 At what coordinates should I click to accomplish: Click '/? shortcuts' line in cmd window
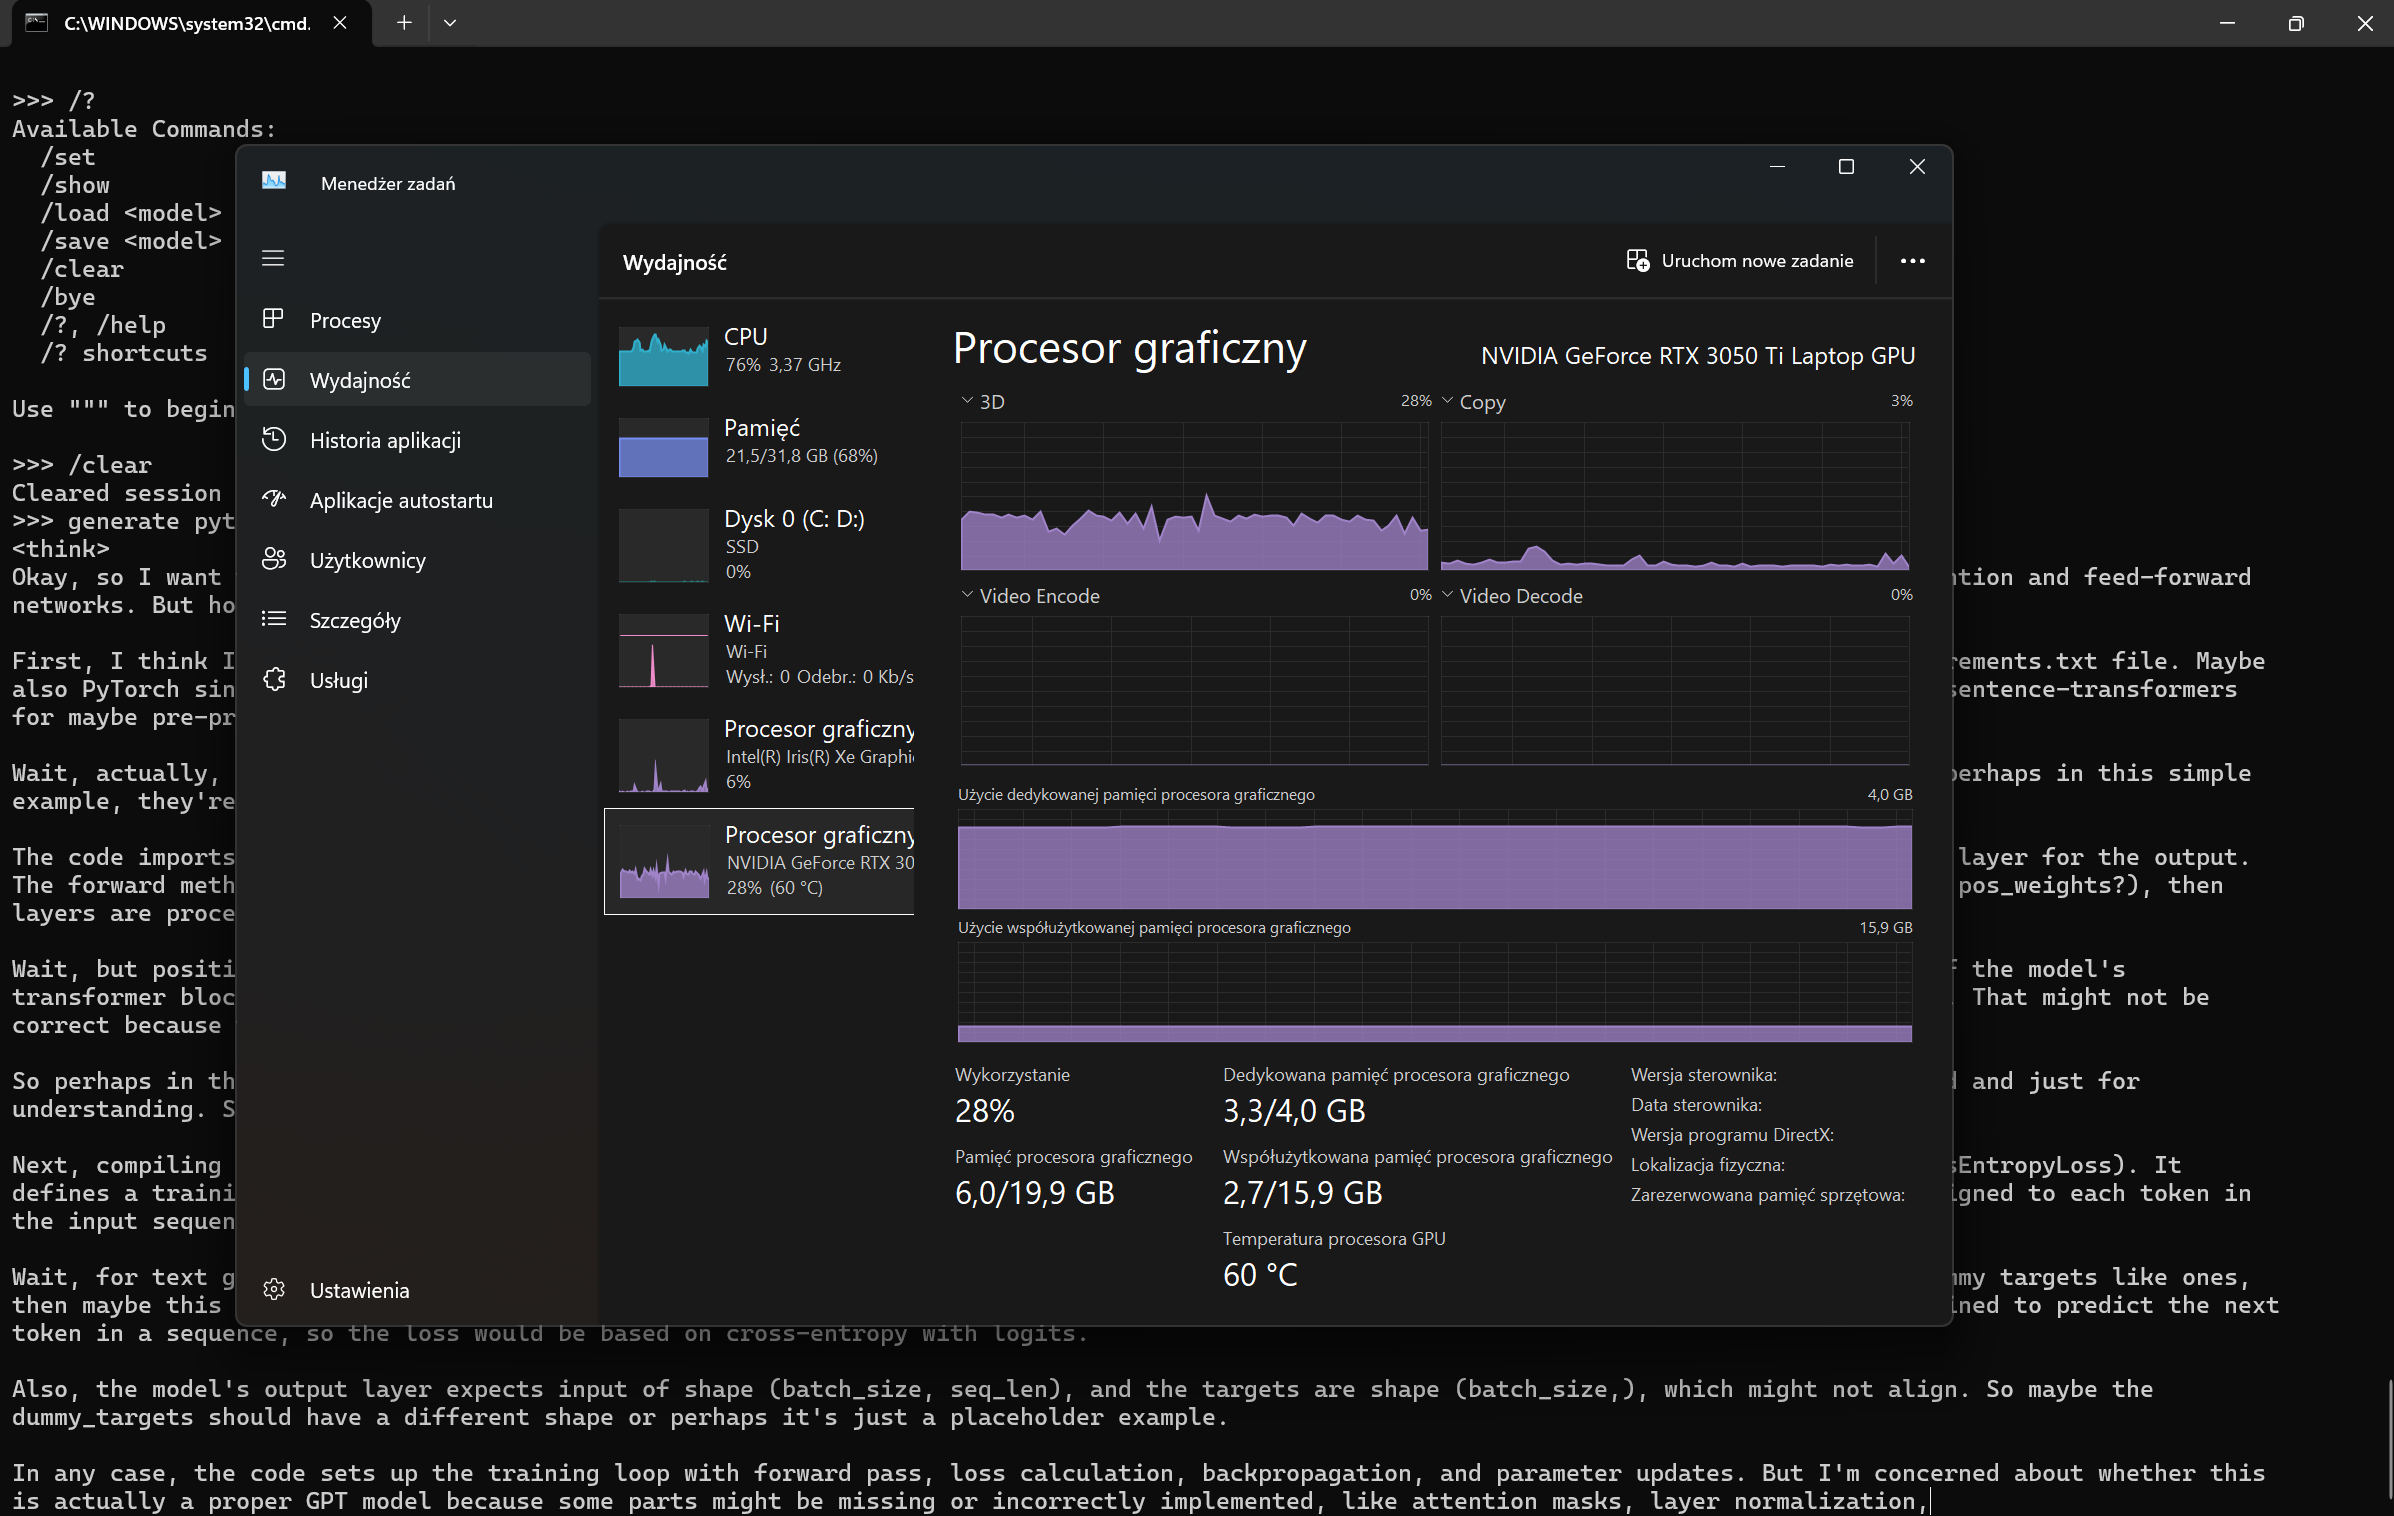[123, 353]
